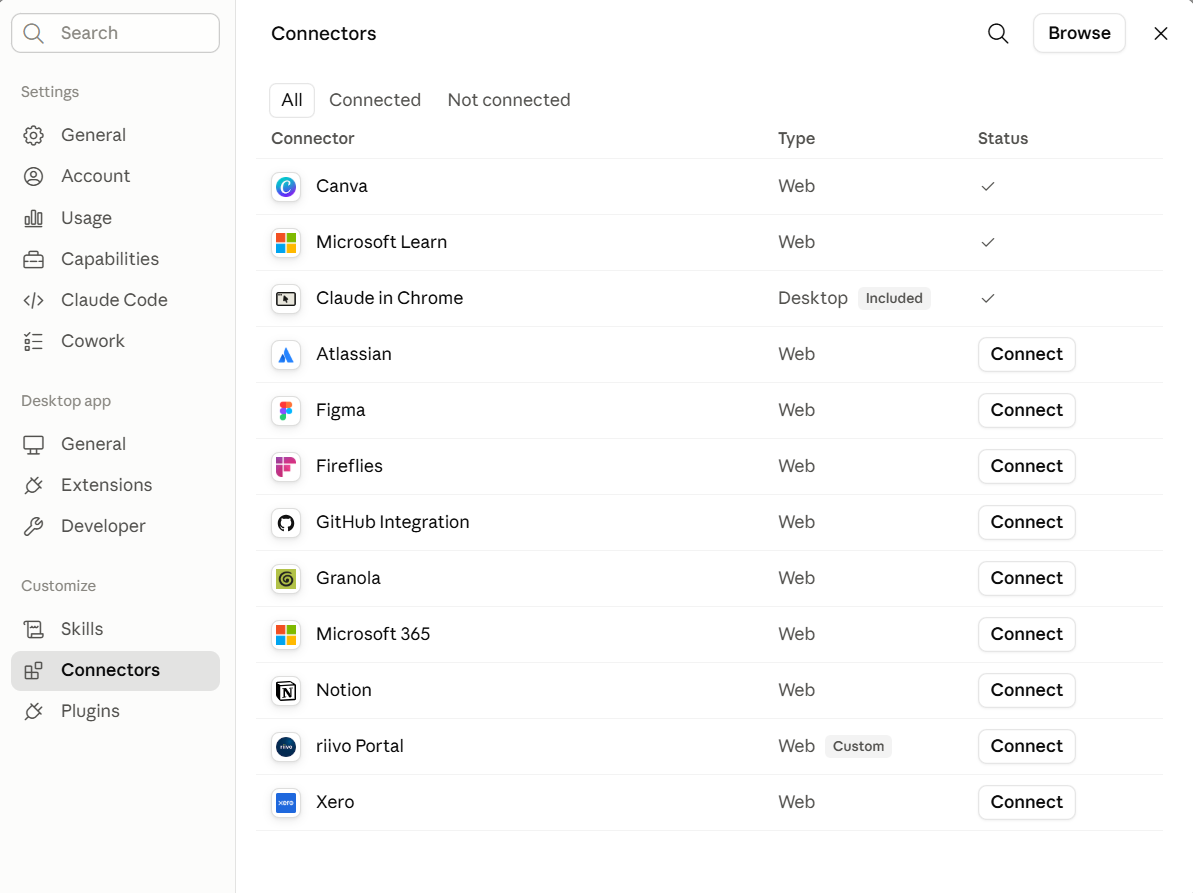This screenshot has height=893, width=1193.
Task: Click the Connector column header
Action: click(x=313, y=138)
